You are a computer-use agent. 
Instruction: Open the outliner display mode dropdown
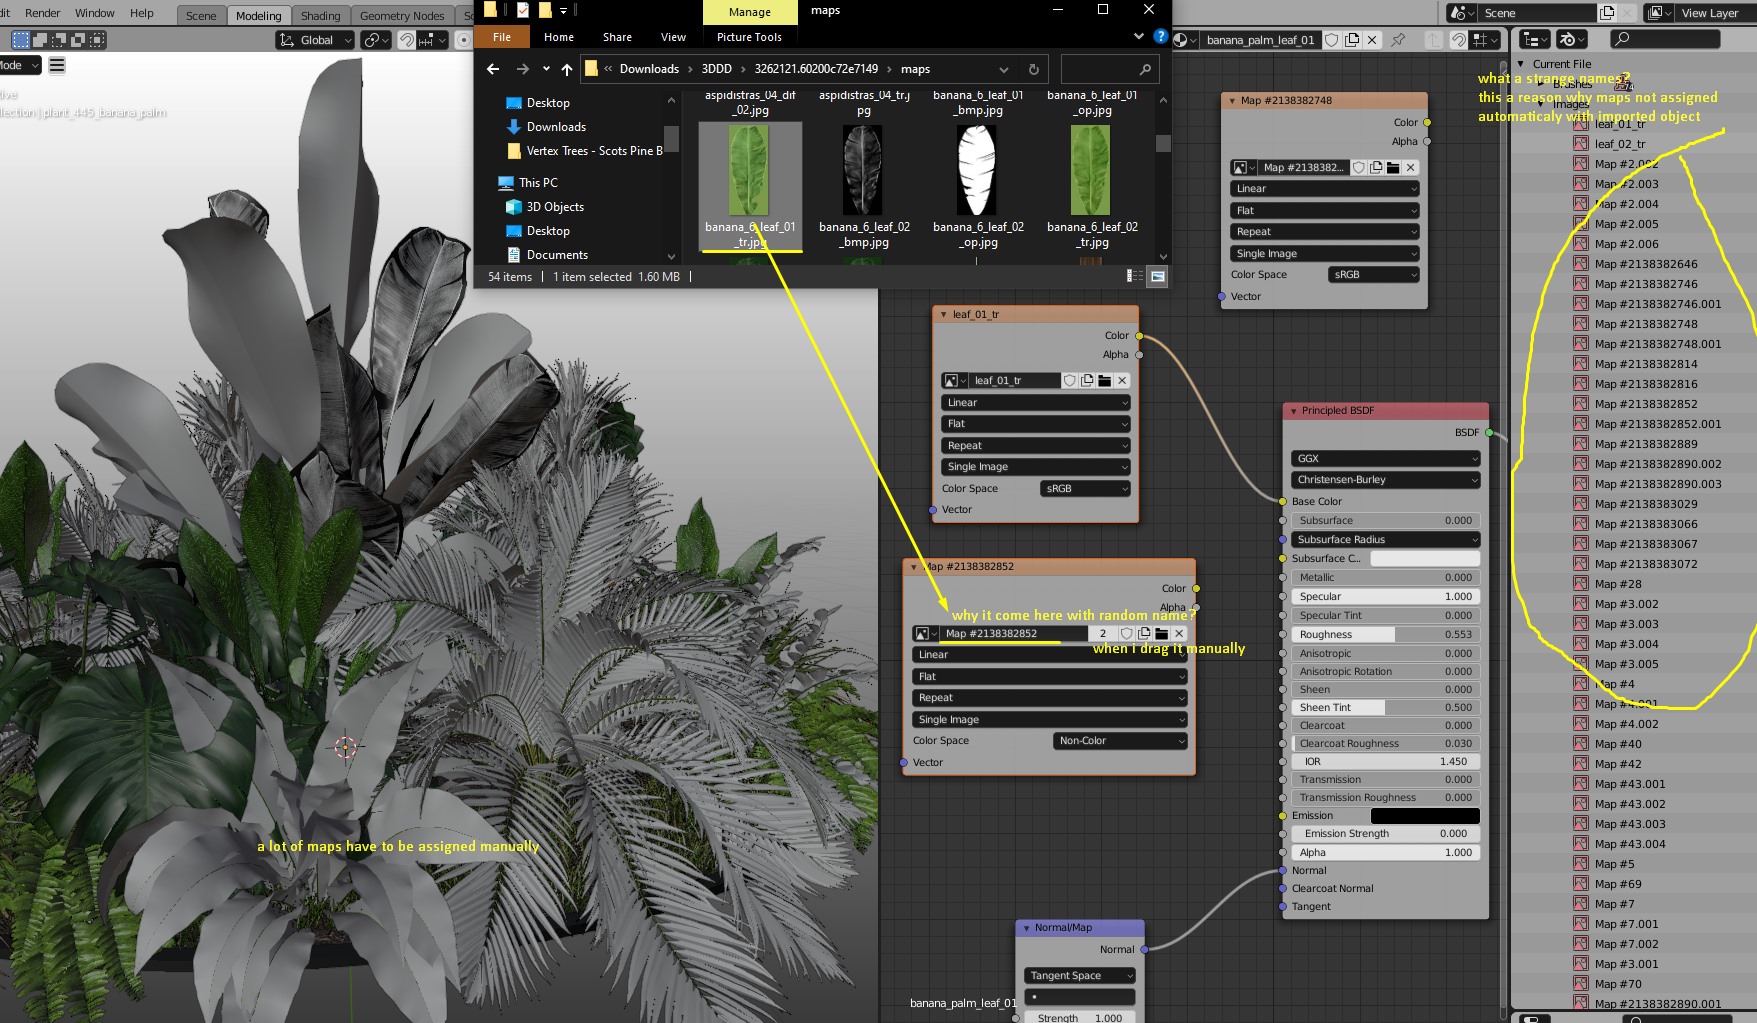[1534, 39]
